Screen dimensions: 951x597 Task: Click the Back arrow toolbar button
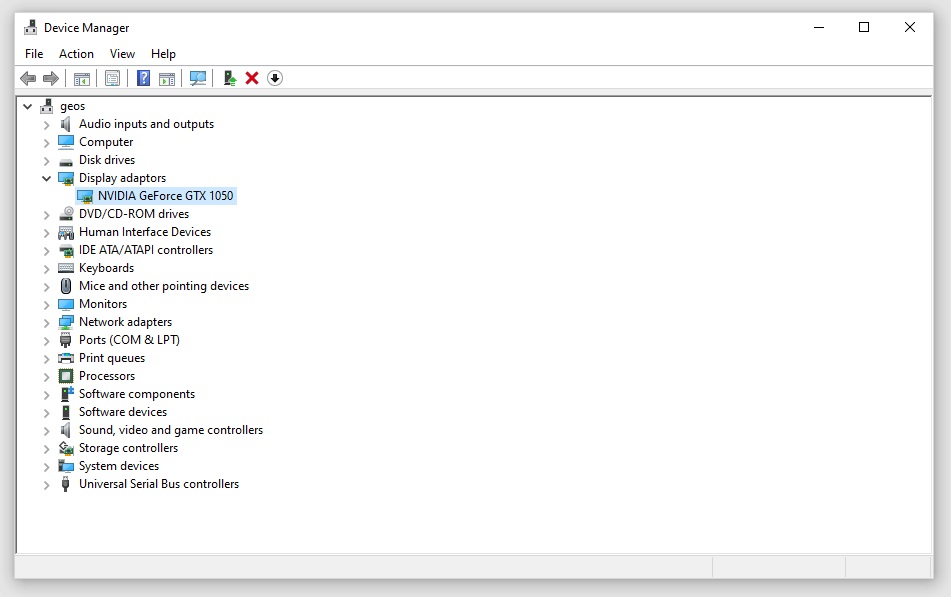tap(28, 78)
